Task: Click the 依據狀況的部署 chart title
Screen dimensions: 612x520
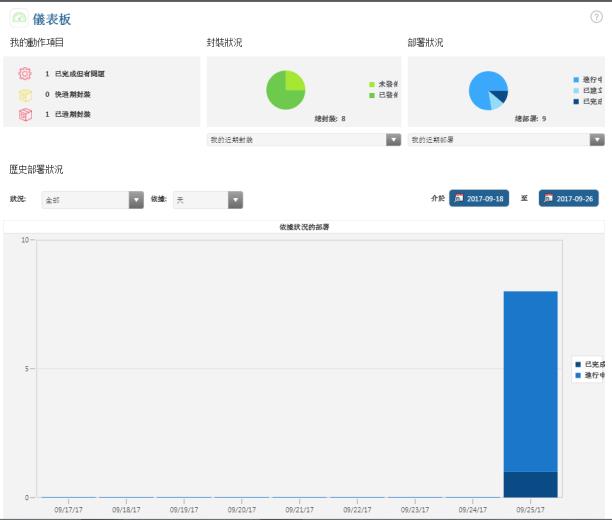Action: (304, 227)
